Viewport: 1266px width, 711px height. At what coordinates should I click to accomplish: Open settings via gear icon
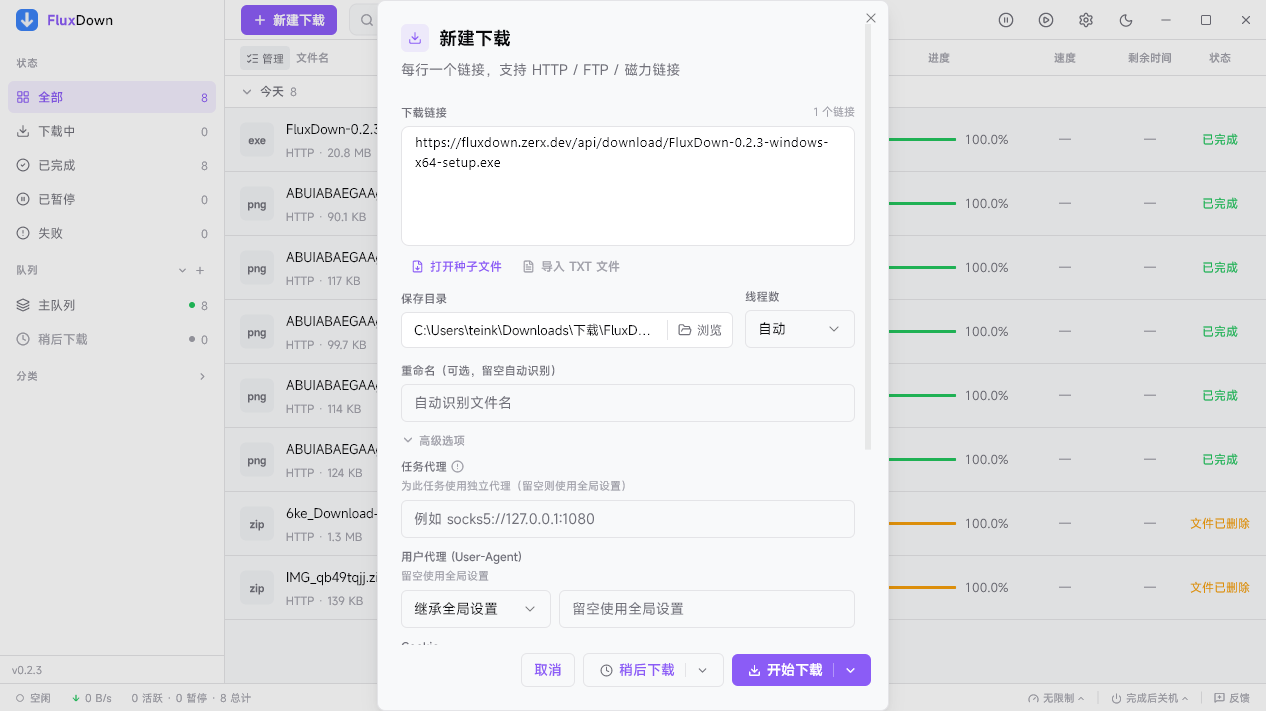1086,20
